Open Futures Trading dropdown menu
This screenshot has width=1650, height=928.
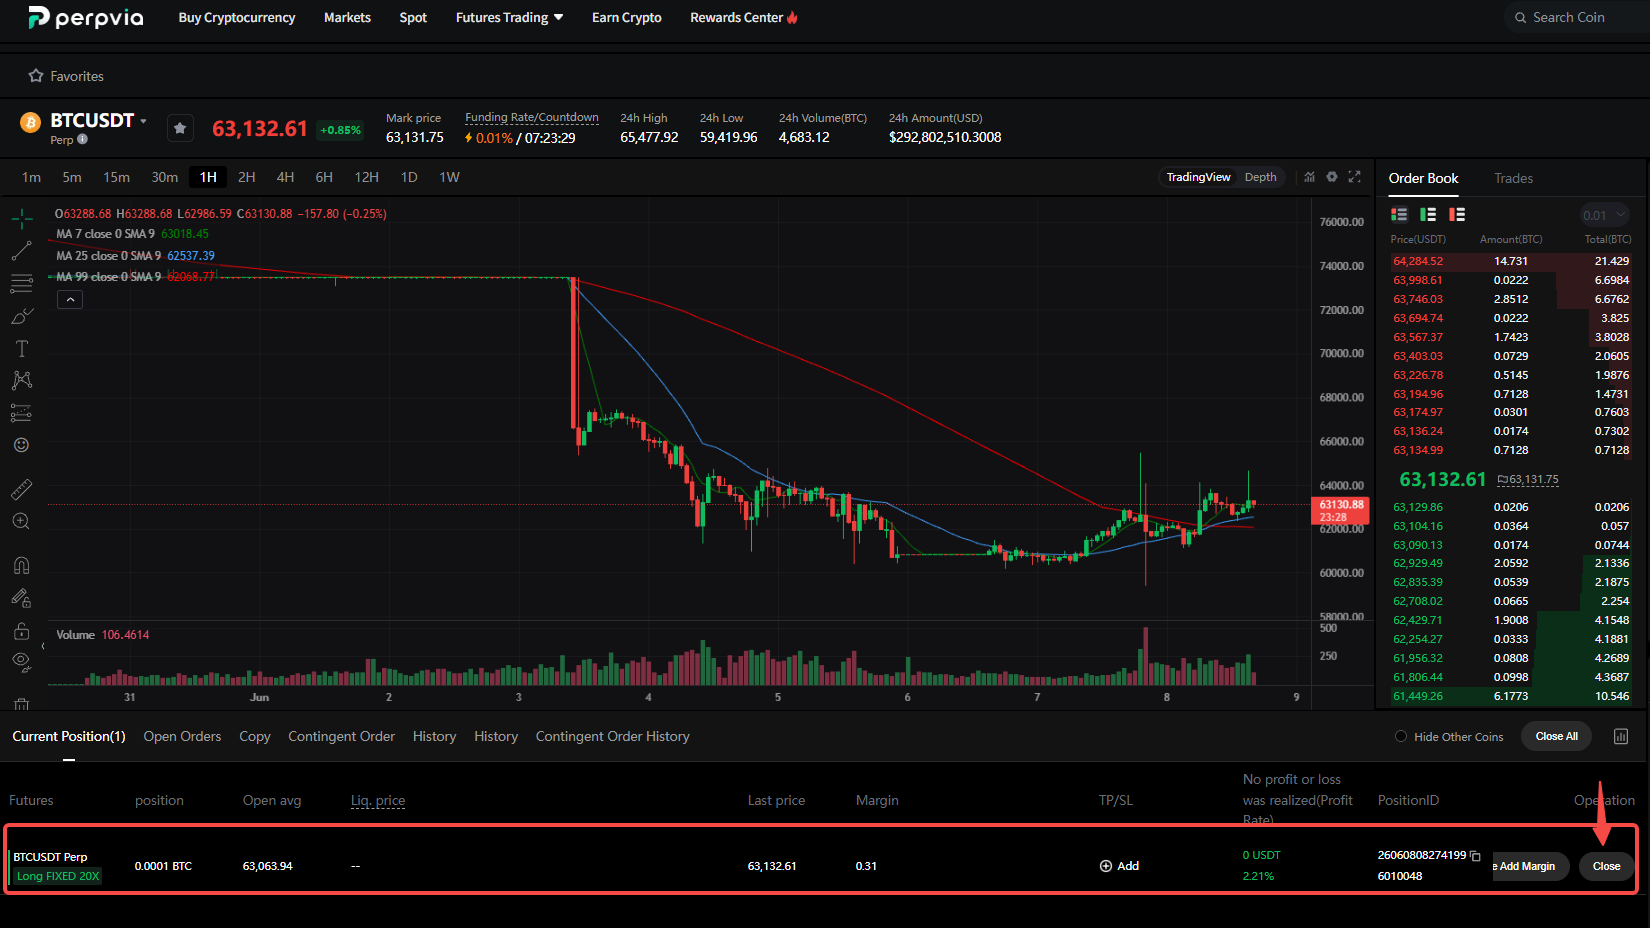pyautogui.click(x=510, y=18)
